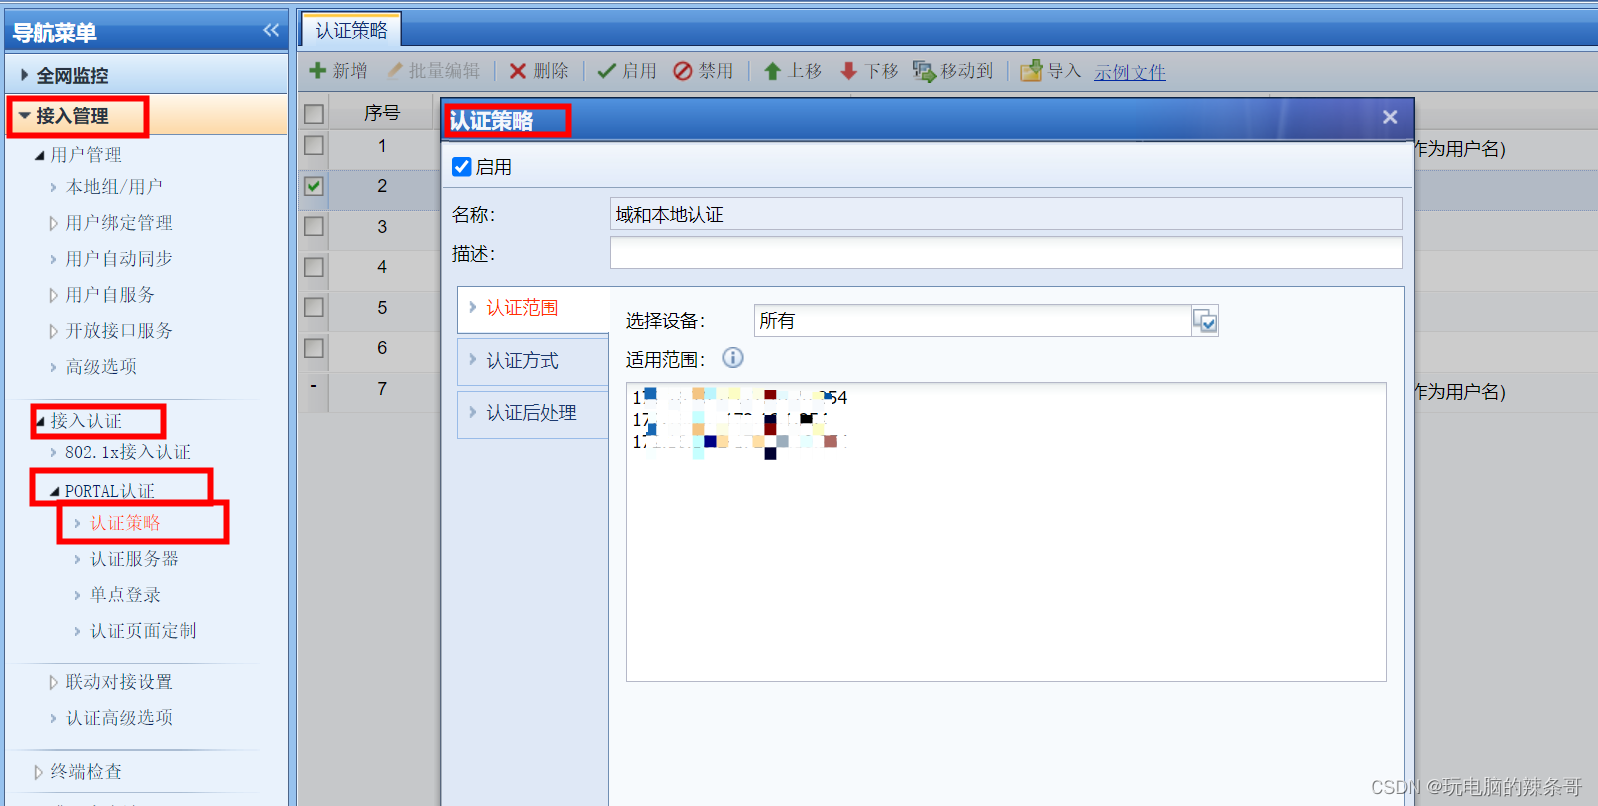Select the 认证方式 side tab
This screenshot has height=806, width=1598.
click(x=533, y=361)
